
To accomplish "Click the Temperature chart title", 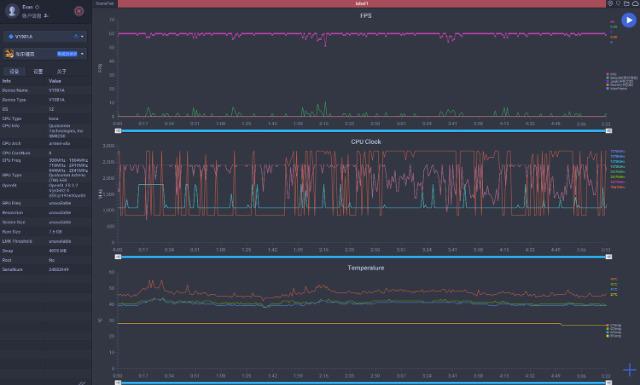I will click(366, 268).
